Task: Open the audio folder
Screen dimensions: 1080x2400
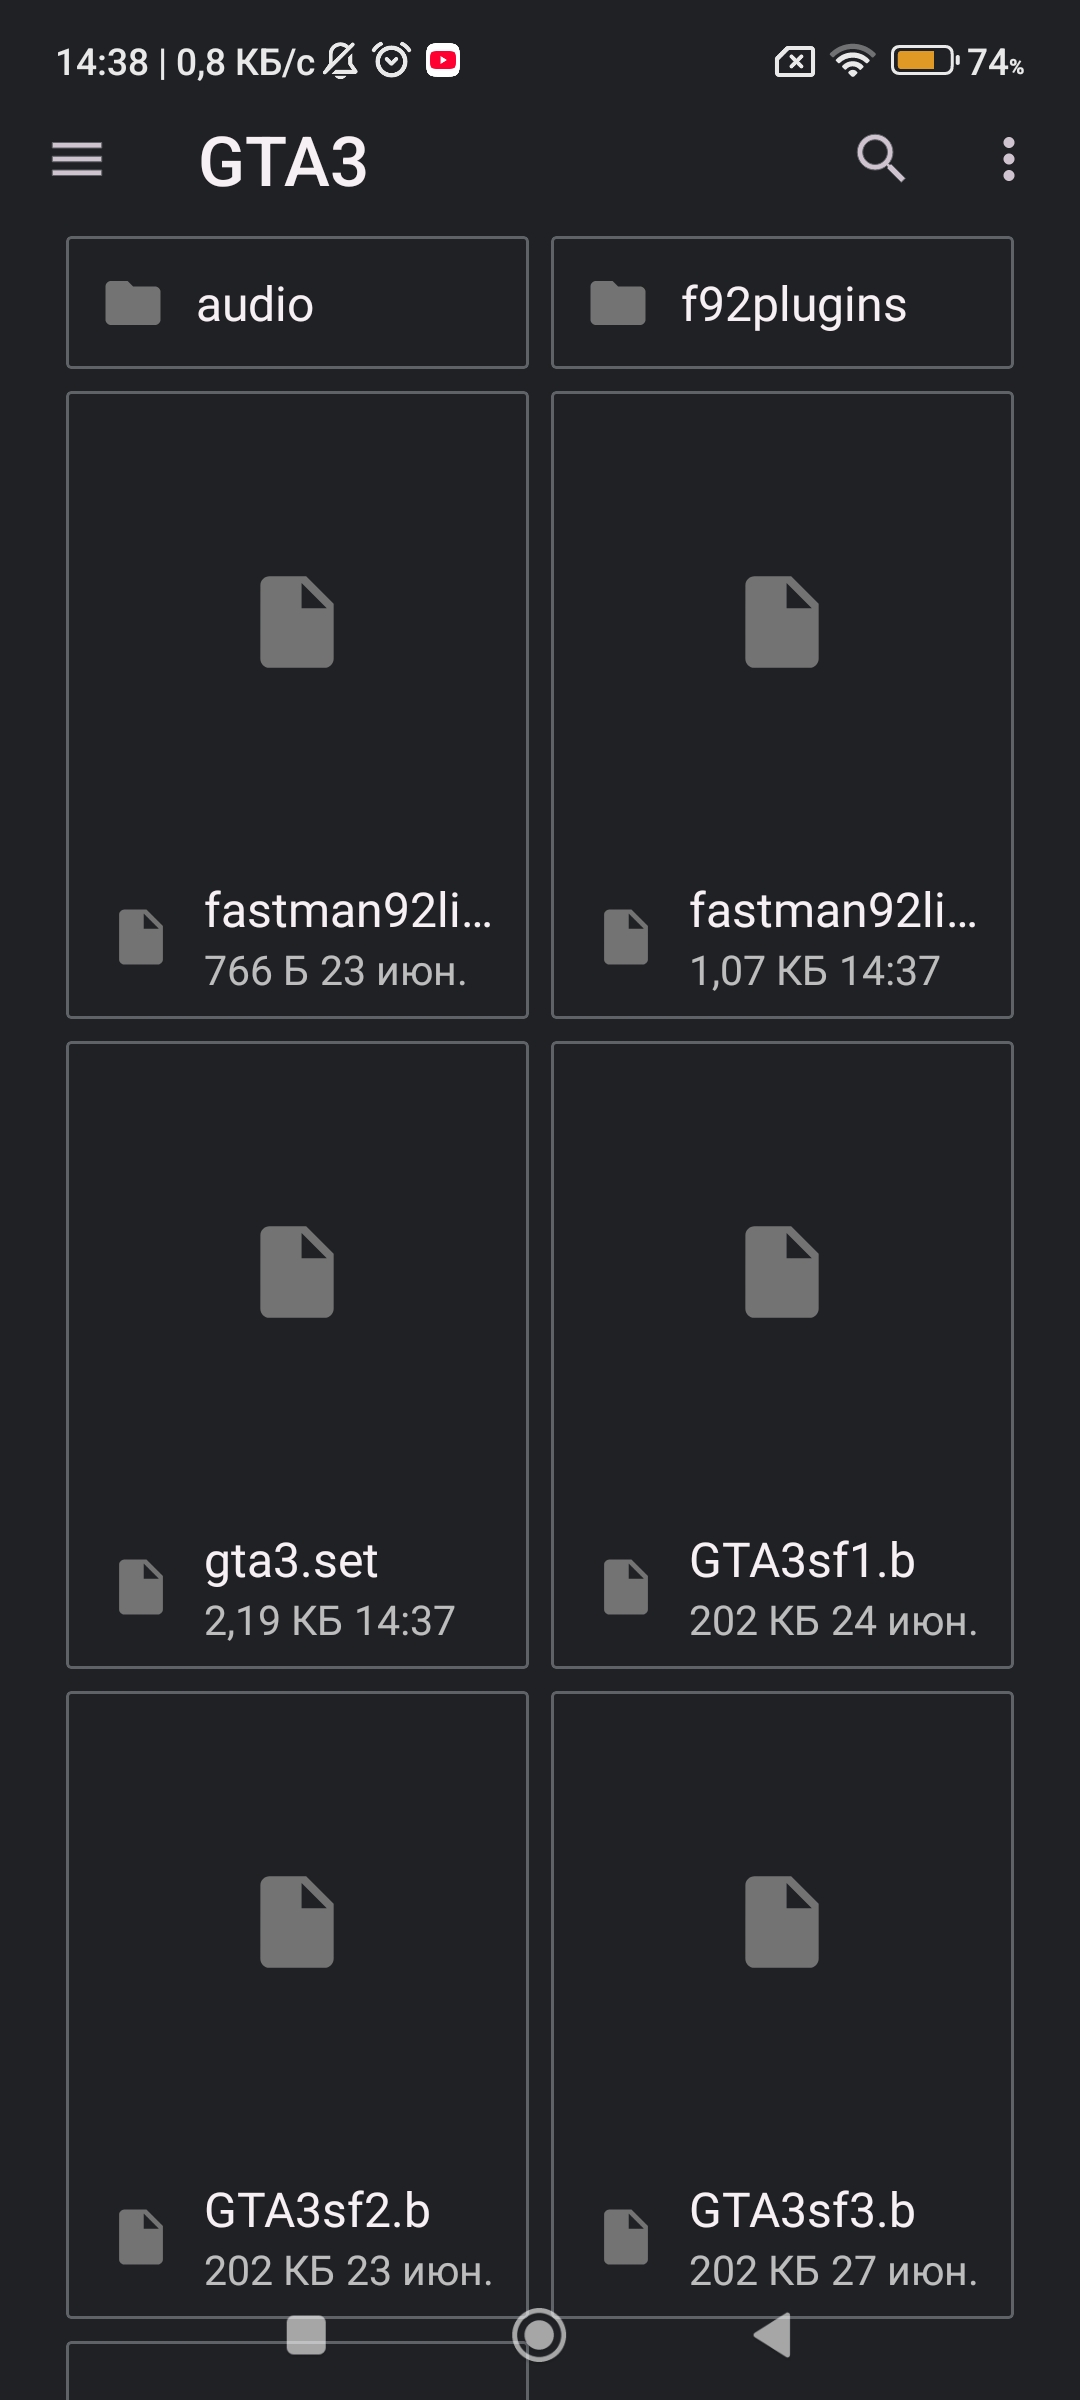Action: coord(297,303)
